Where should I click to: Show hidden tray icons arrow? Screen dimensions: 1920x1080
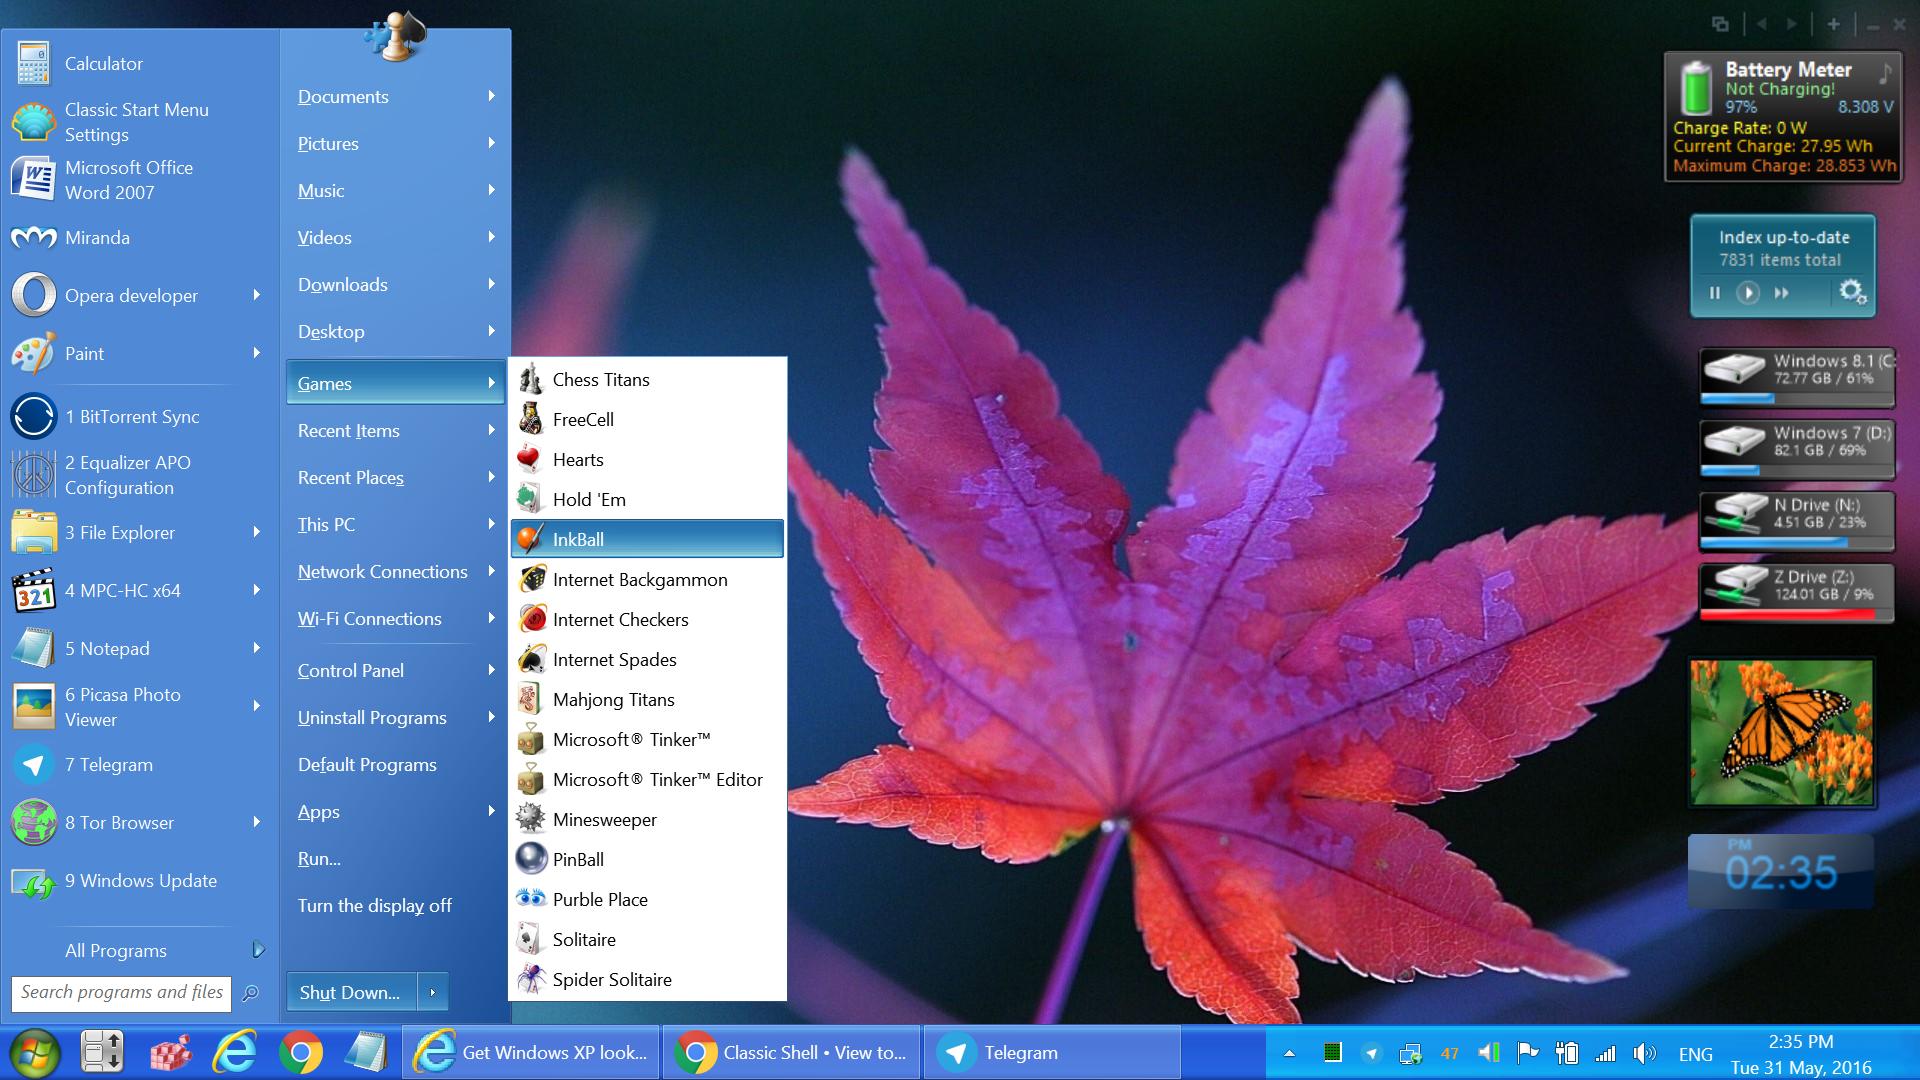click(1289, 1053)
